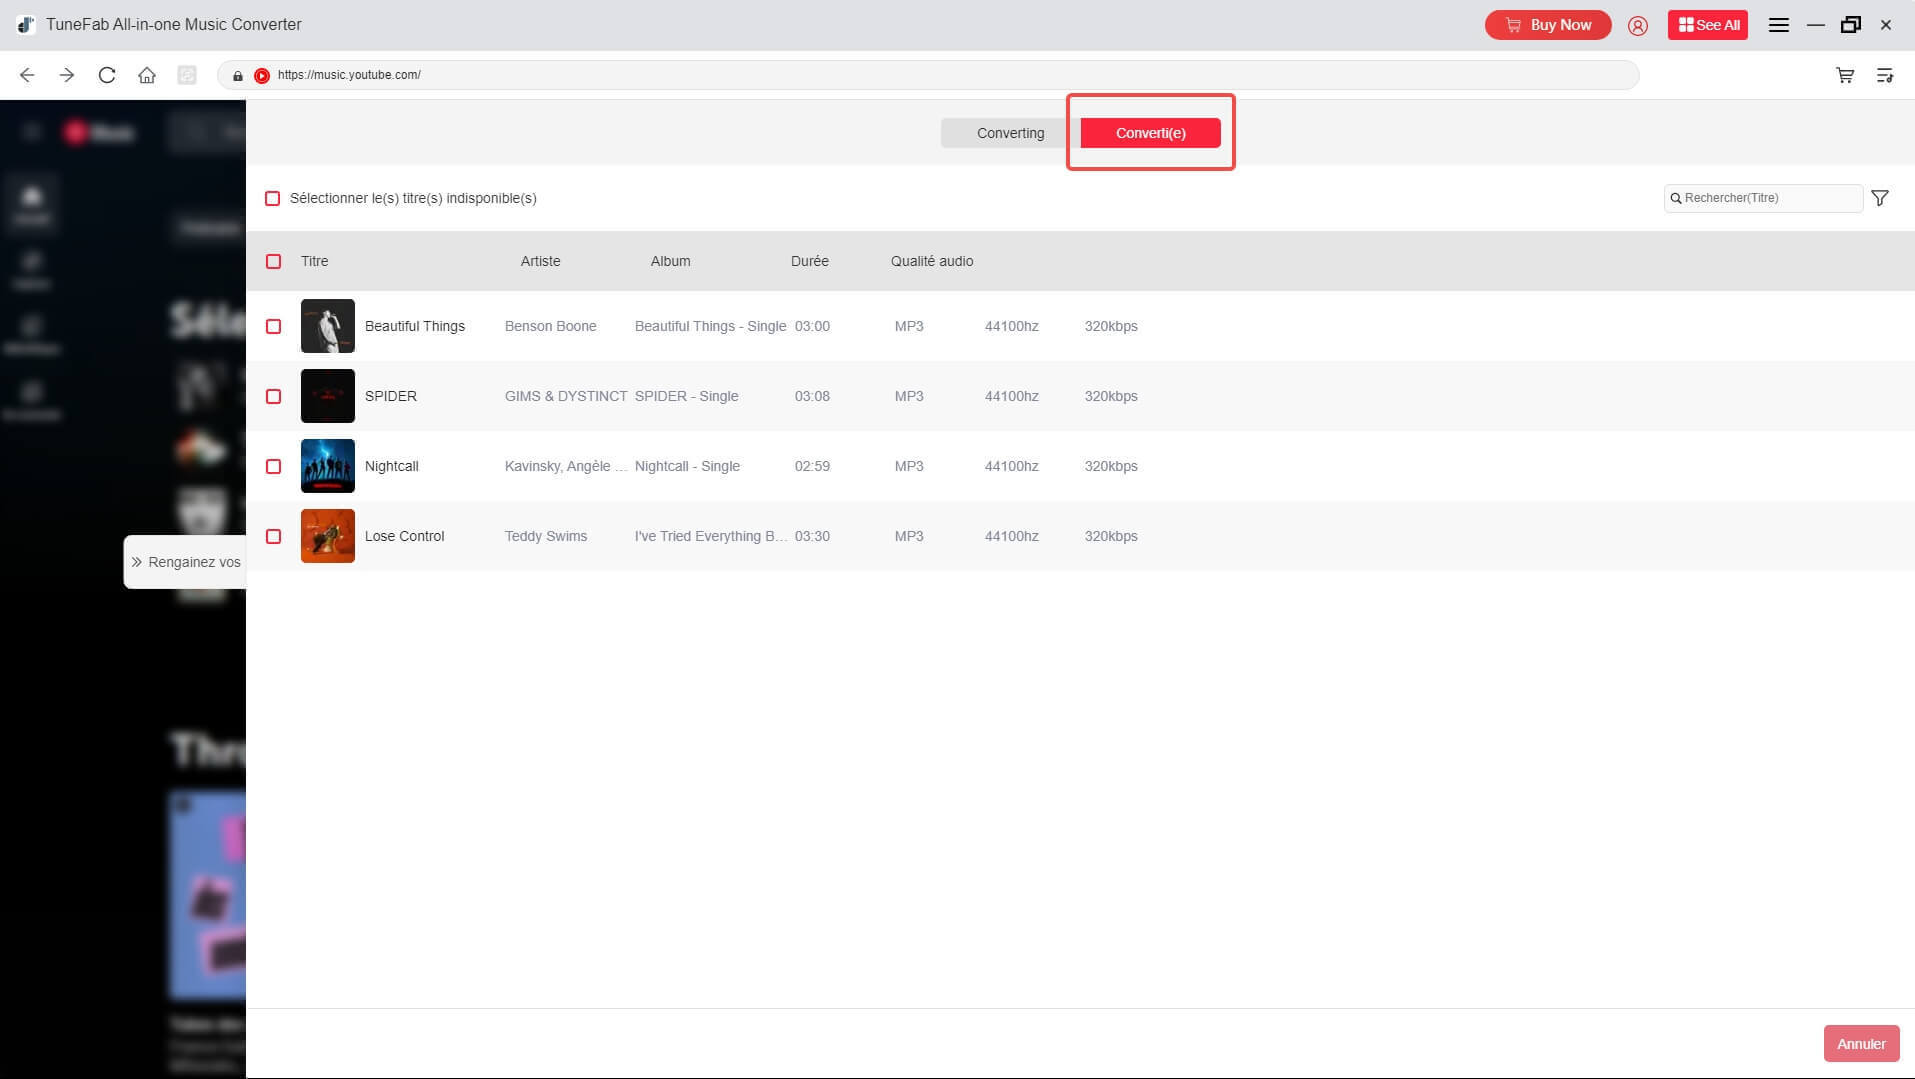Open the hamburger menu in title bar

click(1779, 25)
